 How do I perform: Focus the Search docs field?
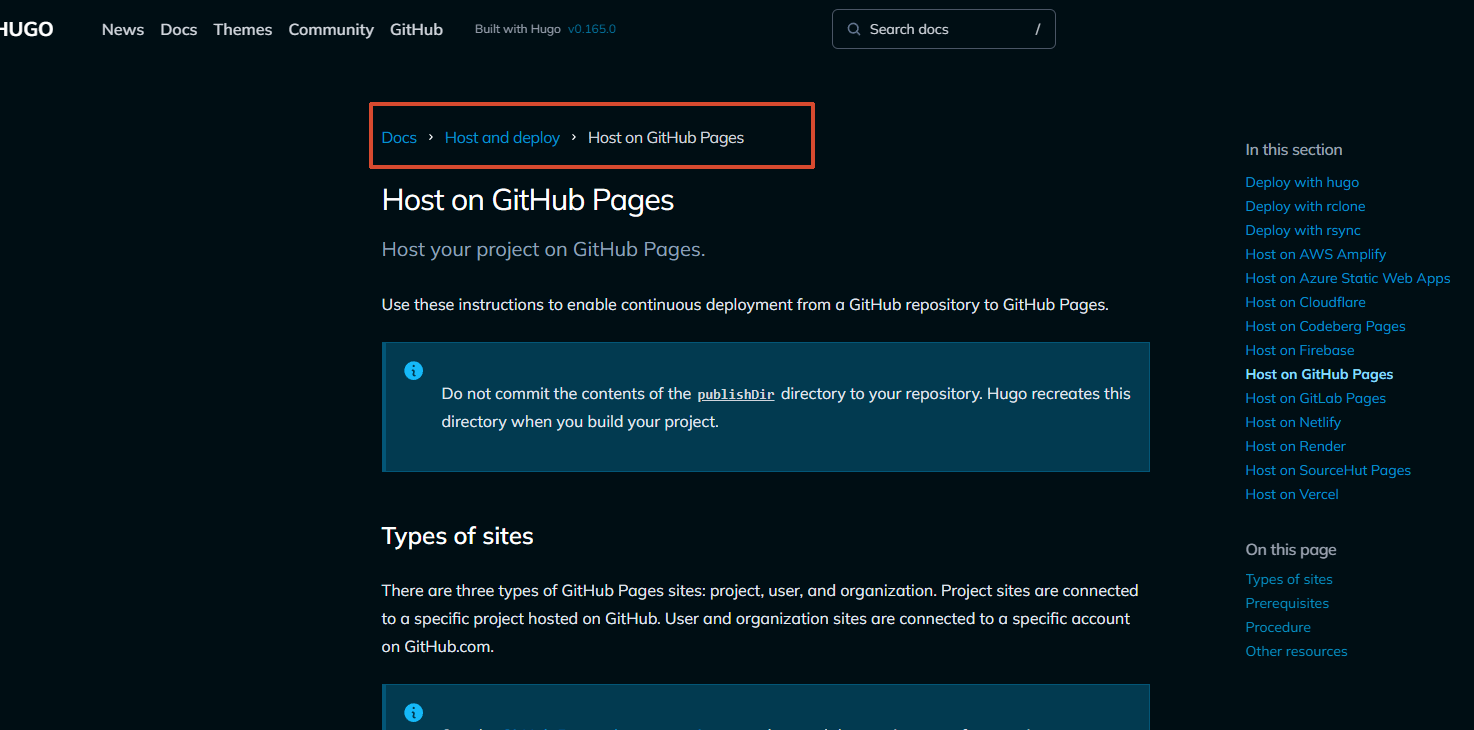tap(944, 29)
